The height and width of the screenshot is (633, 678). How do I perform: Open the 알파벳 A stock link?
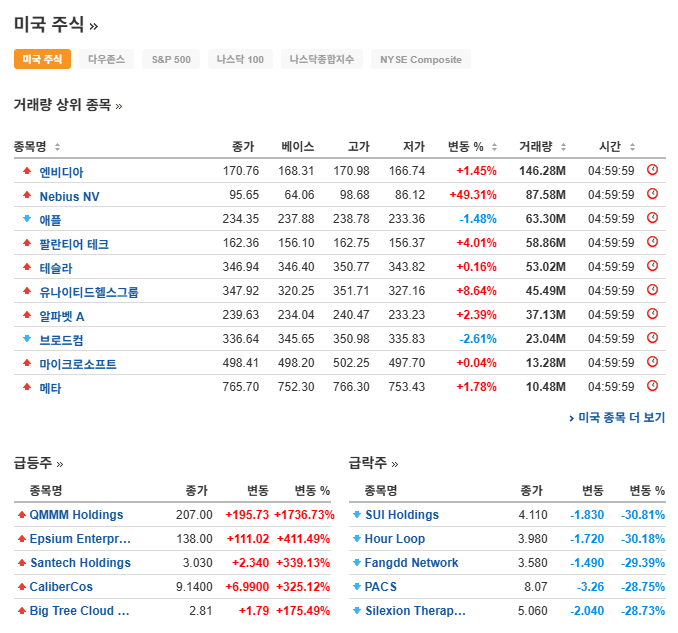click(62, 316)
